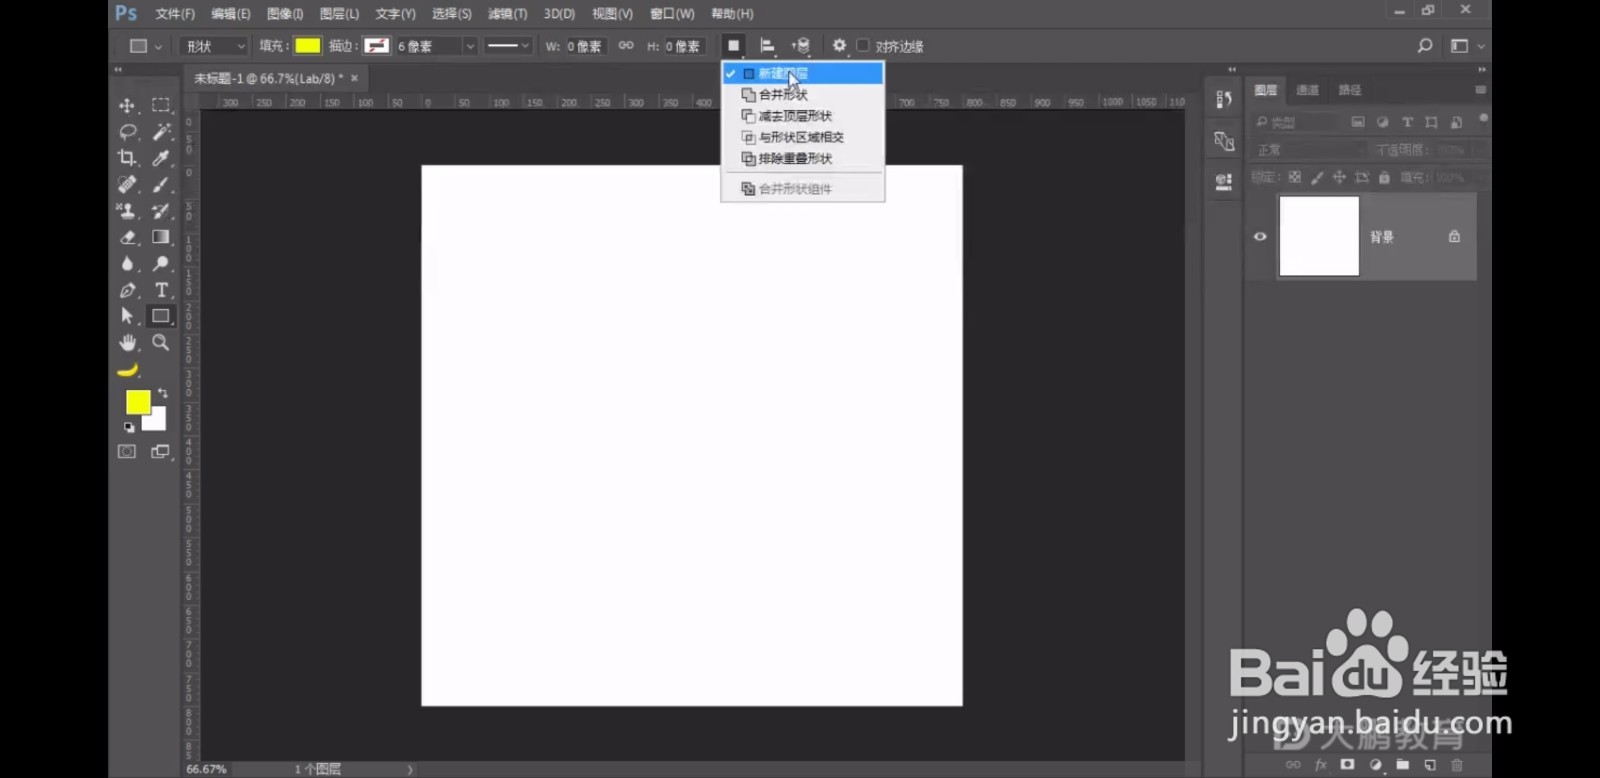This screenshot has width=1600, height=778.
Task: Reset default foreground and background colors
Action: click(129, 427)
